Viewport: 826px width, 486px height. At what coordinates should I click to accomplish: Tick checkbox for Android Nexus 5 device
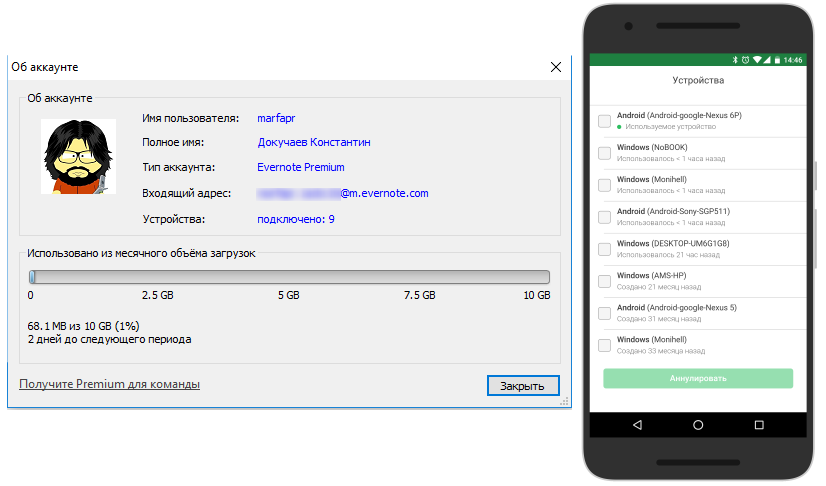(604, 314)
